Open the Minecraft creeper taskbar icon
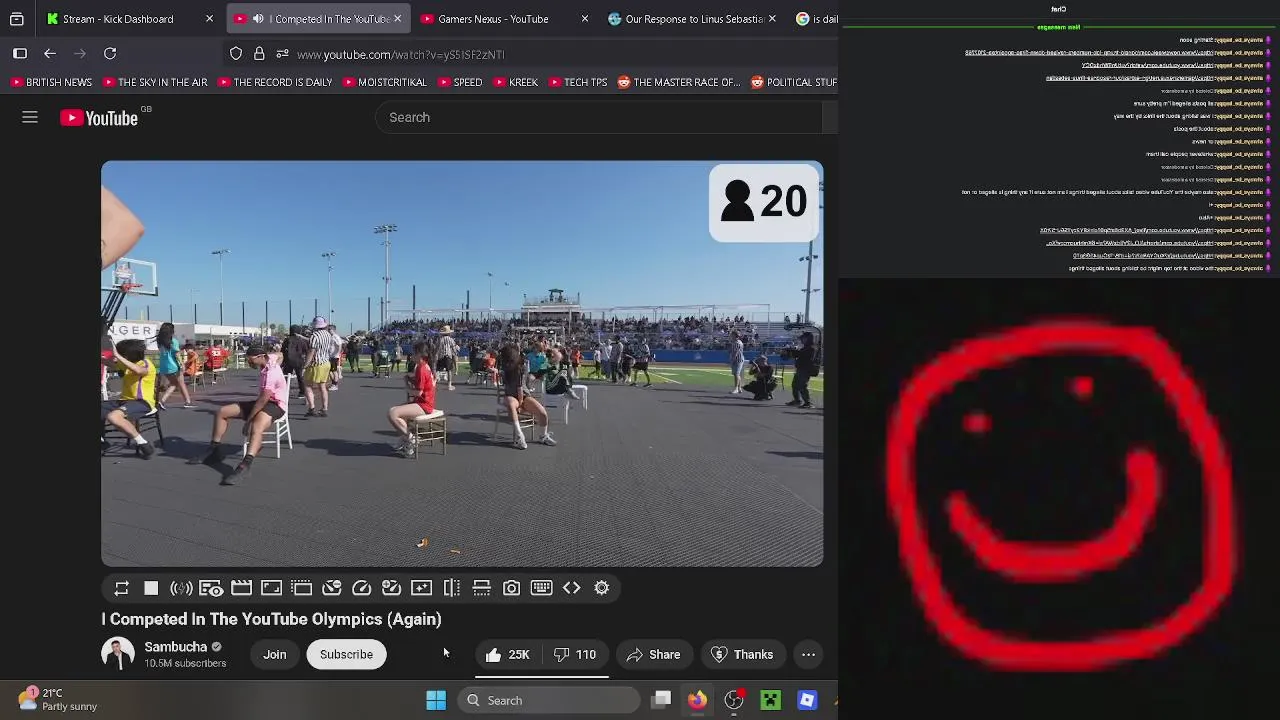Screen dimensions: 1280x720 point(770,700)
